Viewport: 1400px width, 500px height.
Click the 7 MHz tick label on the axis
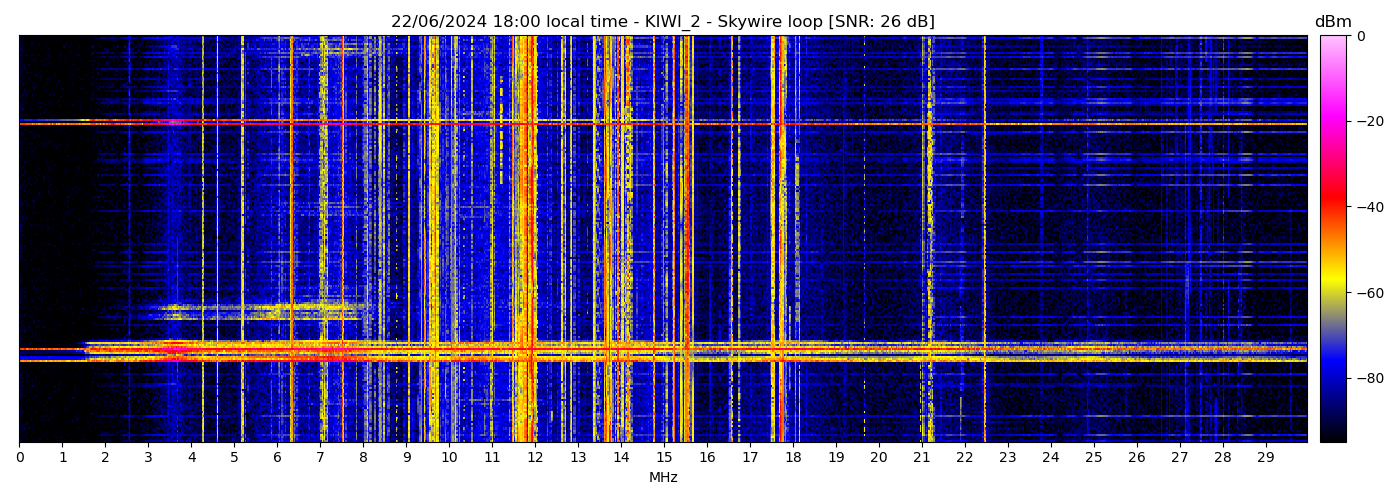coord(320,458)
